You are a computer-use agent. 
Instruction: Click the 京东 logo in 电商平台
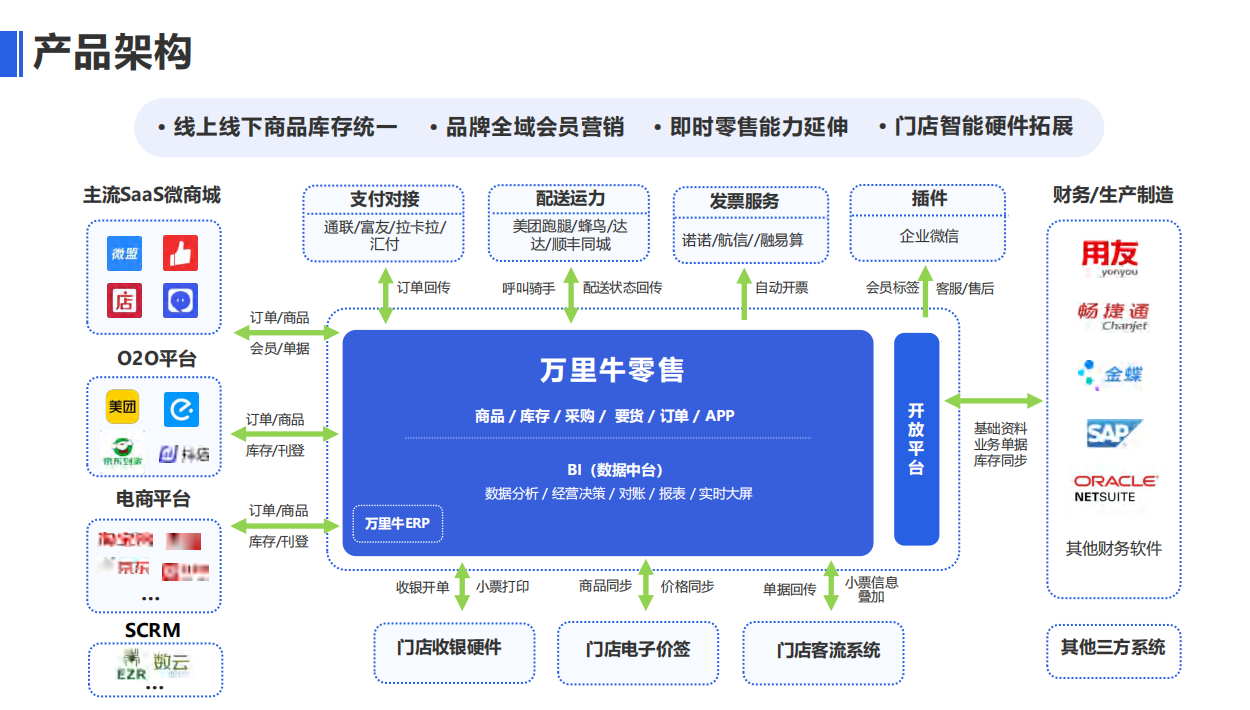126,568
